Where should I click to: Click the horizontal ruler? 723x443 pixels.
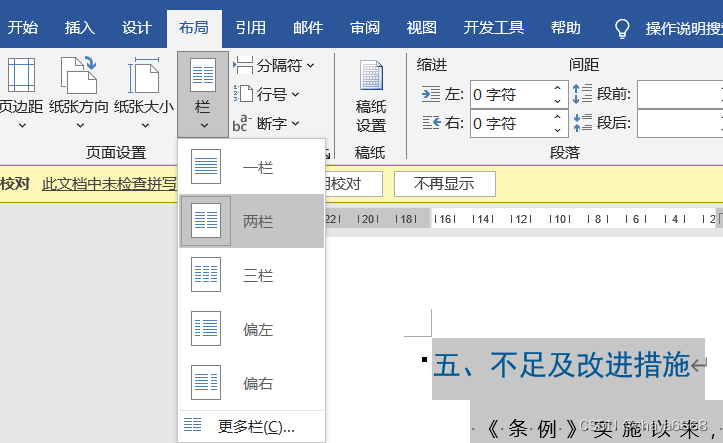(521, 219)
